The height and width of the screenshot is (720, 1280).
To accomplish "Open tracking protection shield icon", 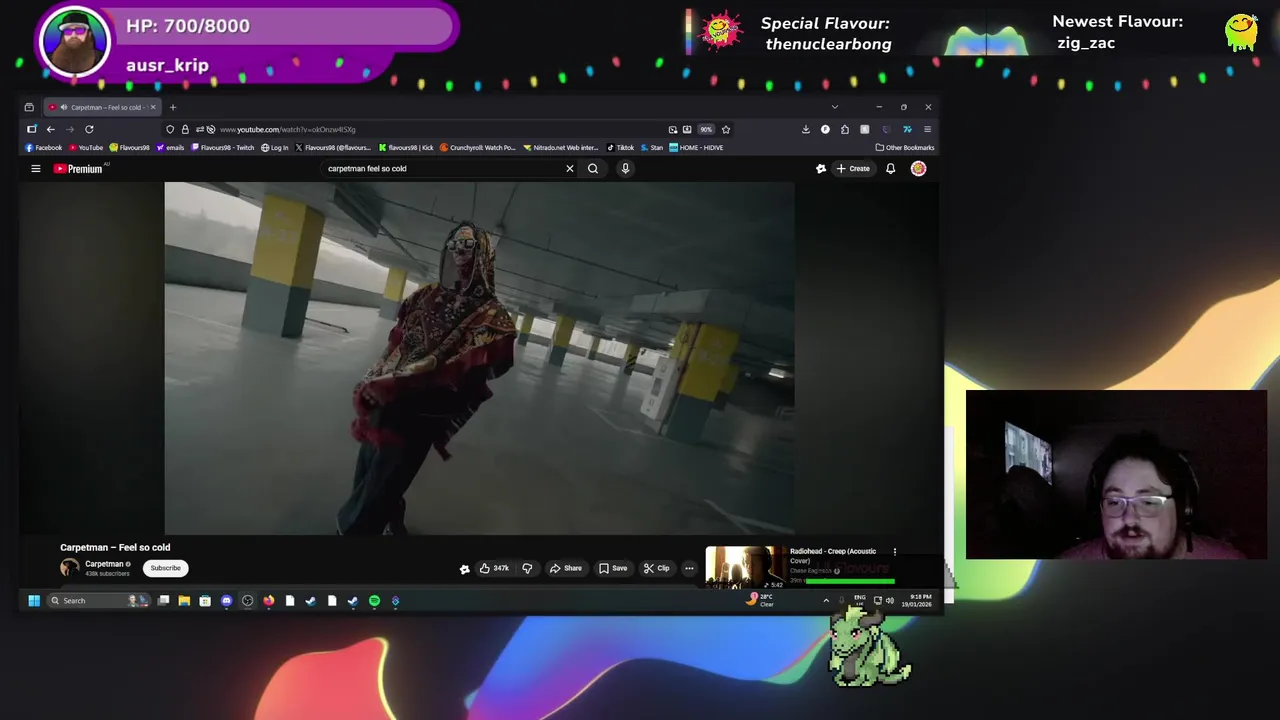I will click(170, 129).
